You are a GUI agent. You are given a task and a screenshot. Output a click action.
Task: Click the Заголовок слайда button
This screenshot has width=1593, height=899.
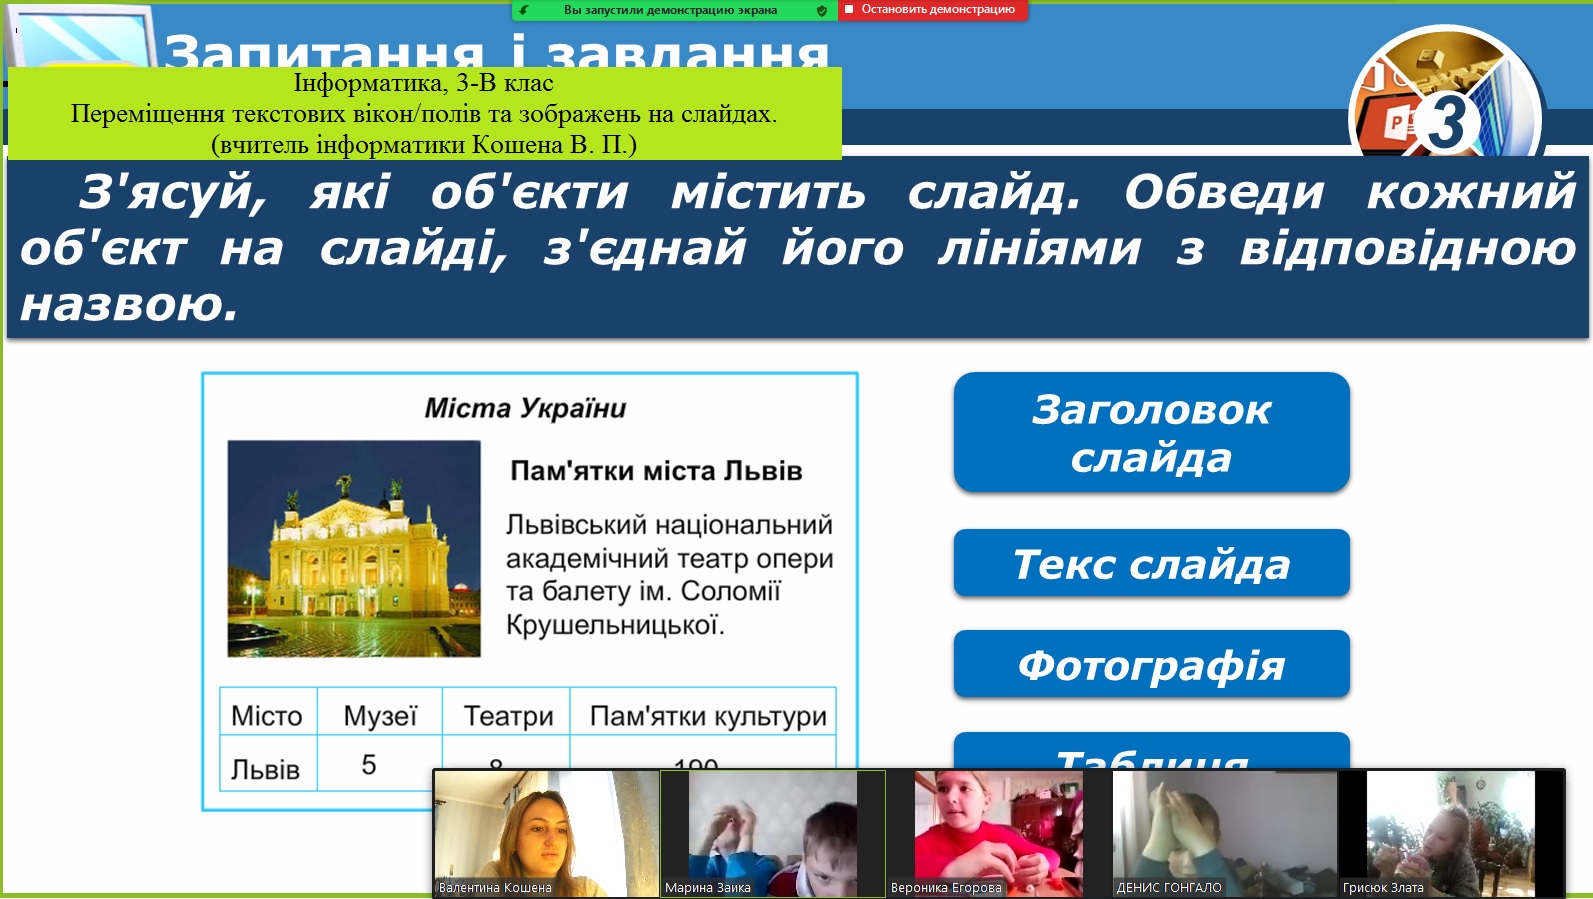click(x=1151, y=433)
